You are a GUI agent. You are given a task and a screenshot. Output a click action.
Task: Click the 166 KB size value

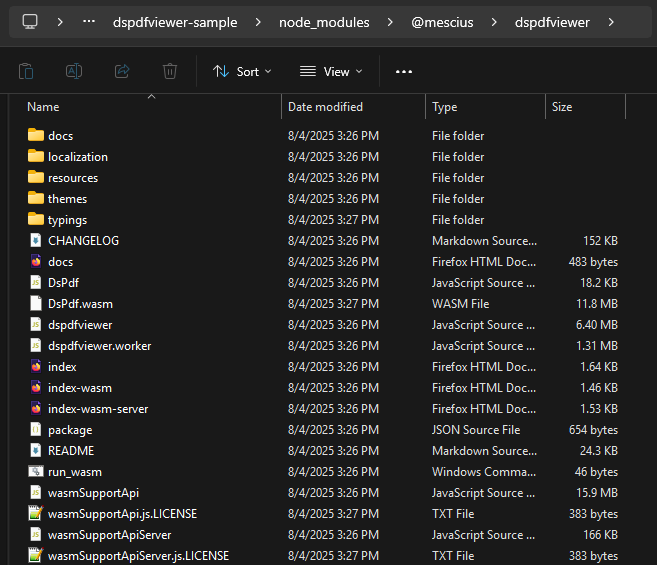[x=600, y=534]
